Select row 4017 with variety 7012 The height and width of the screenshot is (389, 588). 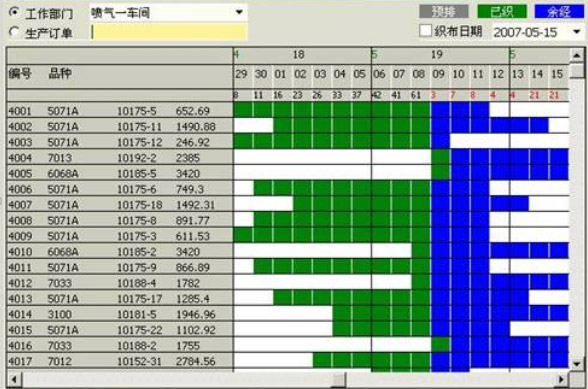tap(120, 361)
